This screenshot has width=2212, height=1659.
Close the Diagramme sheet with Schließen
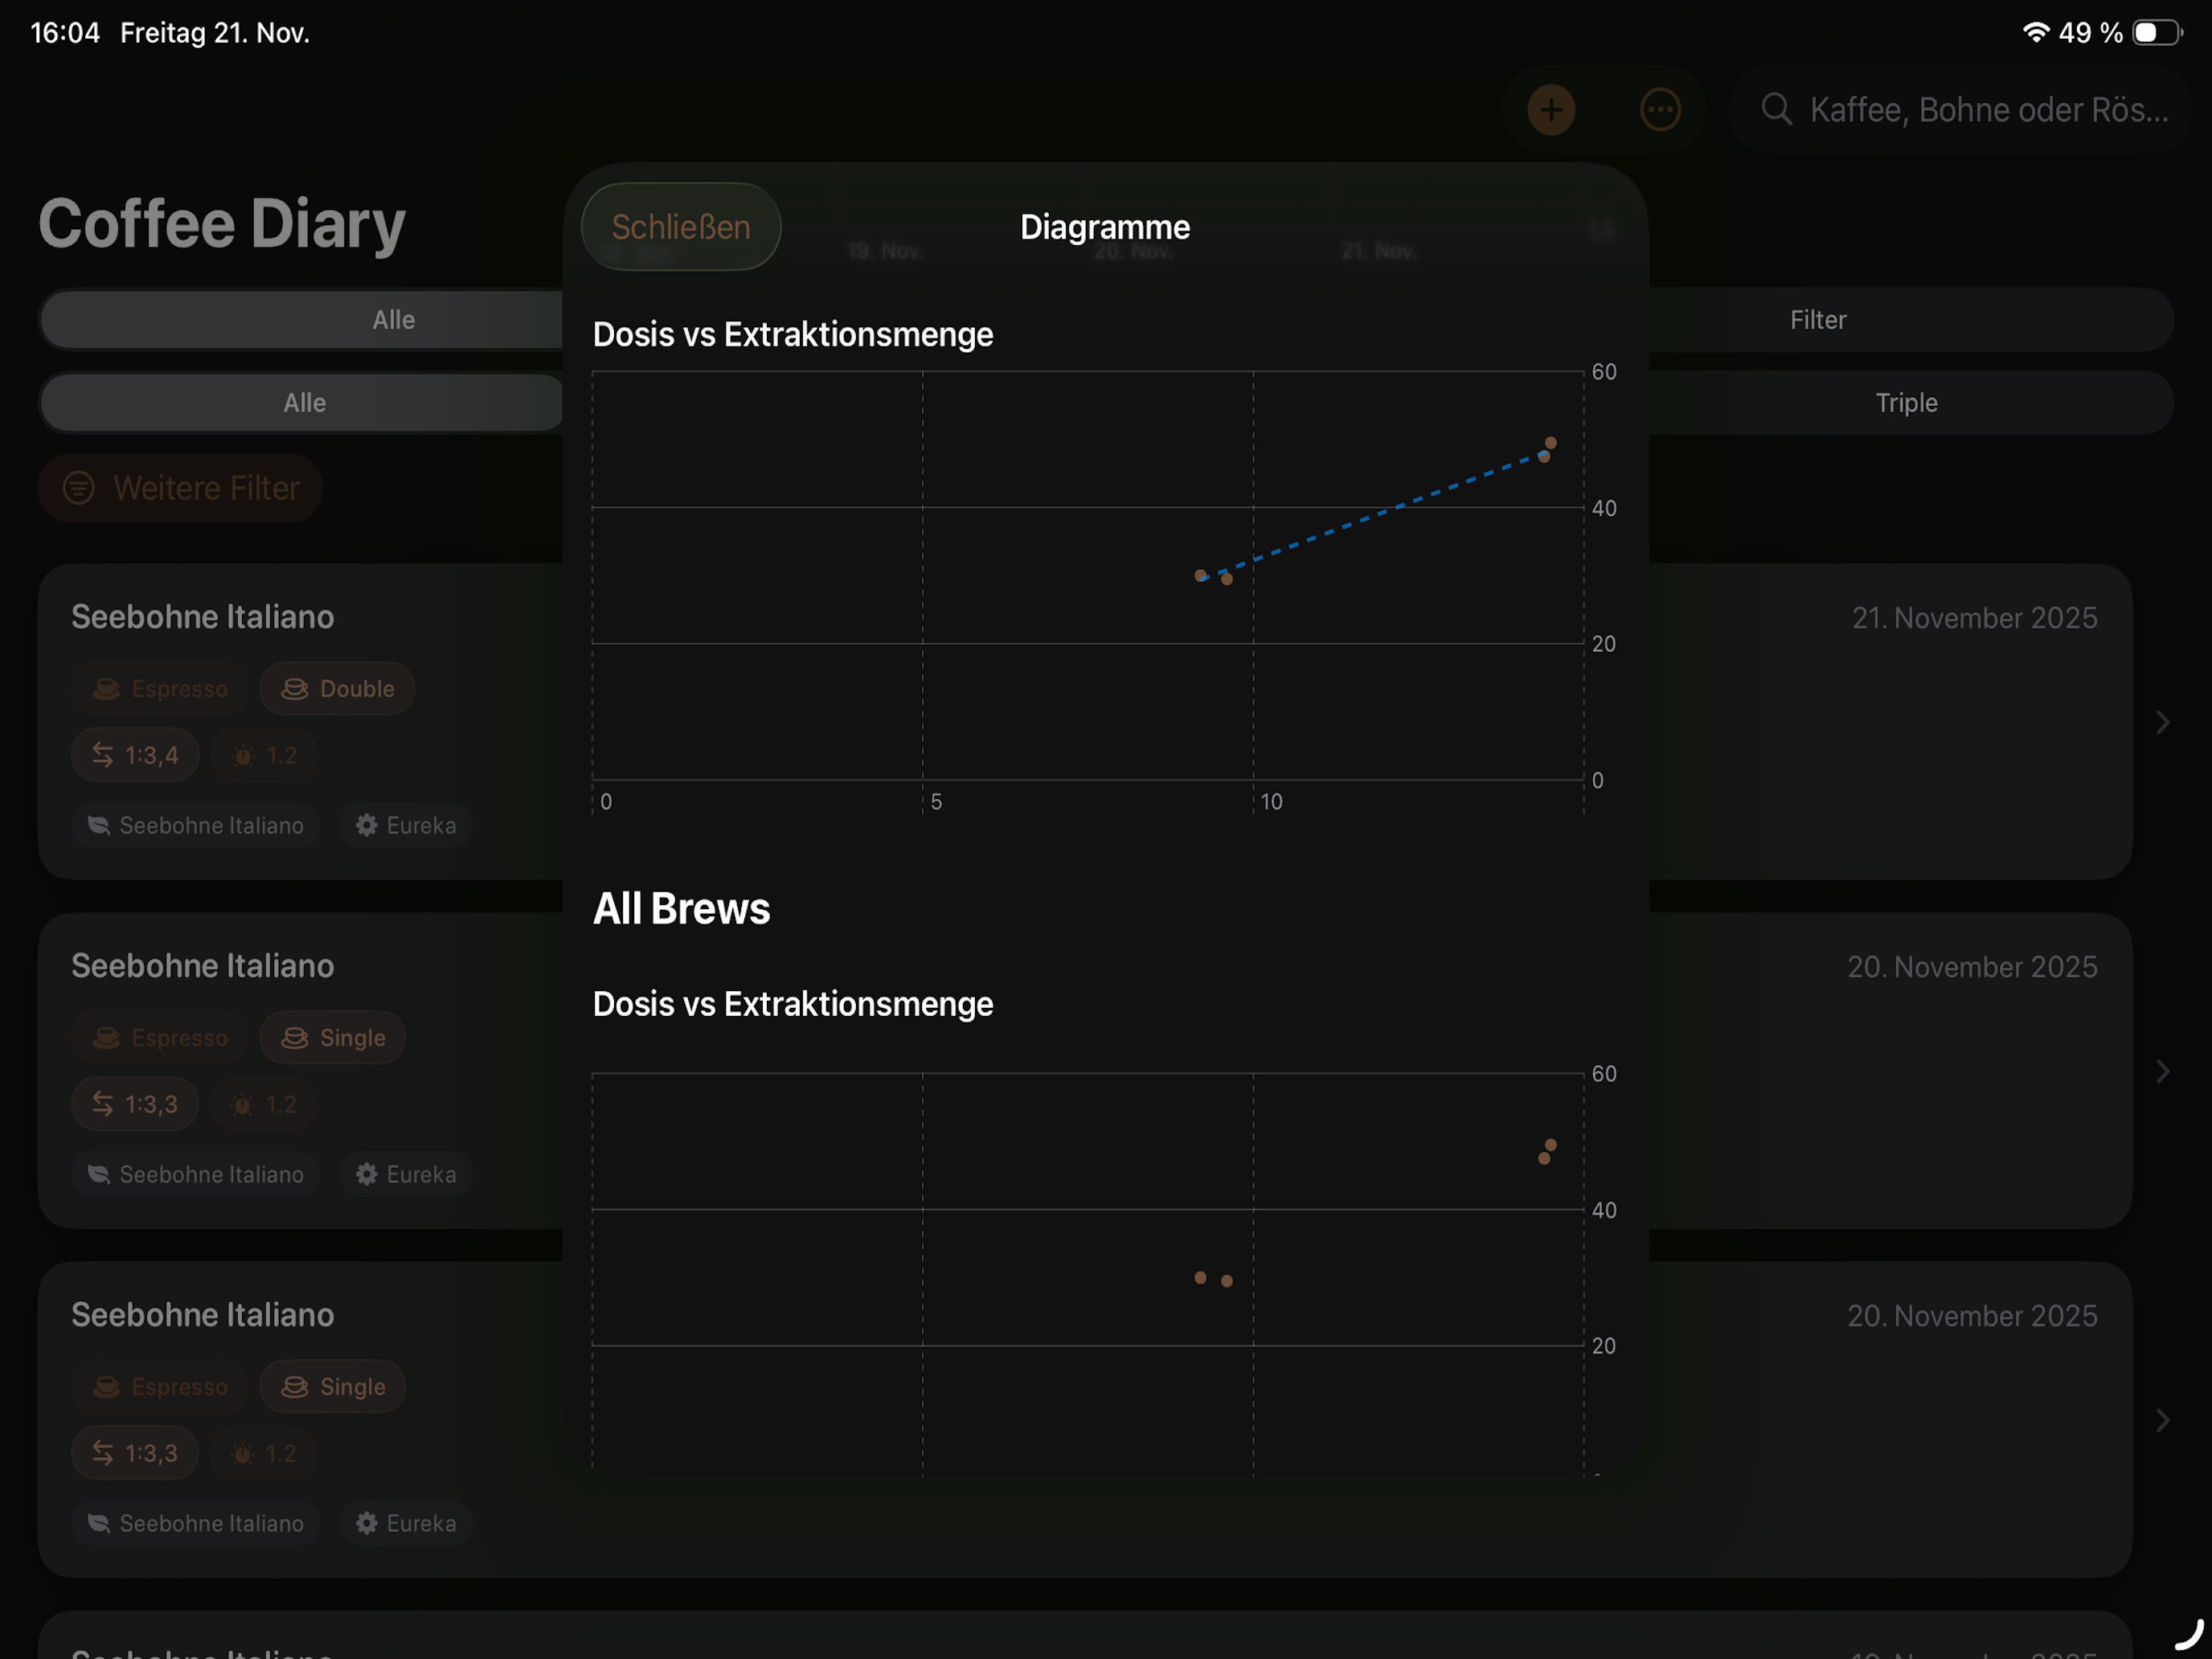(680, 227)
